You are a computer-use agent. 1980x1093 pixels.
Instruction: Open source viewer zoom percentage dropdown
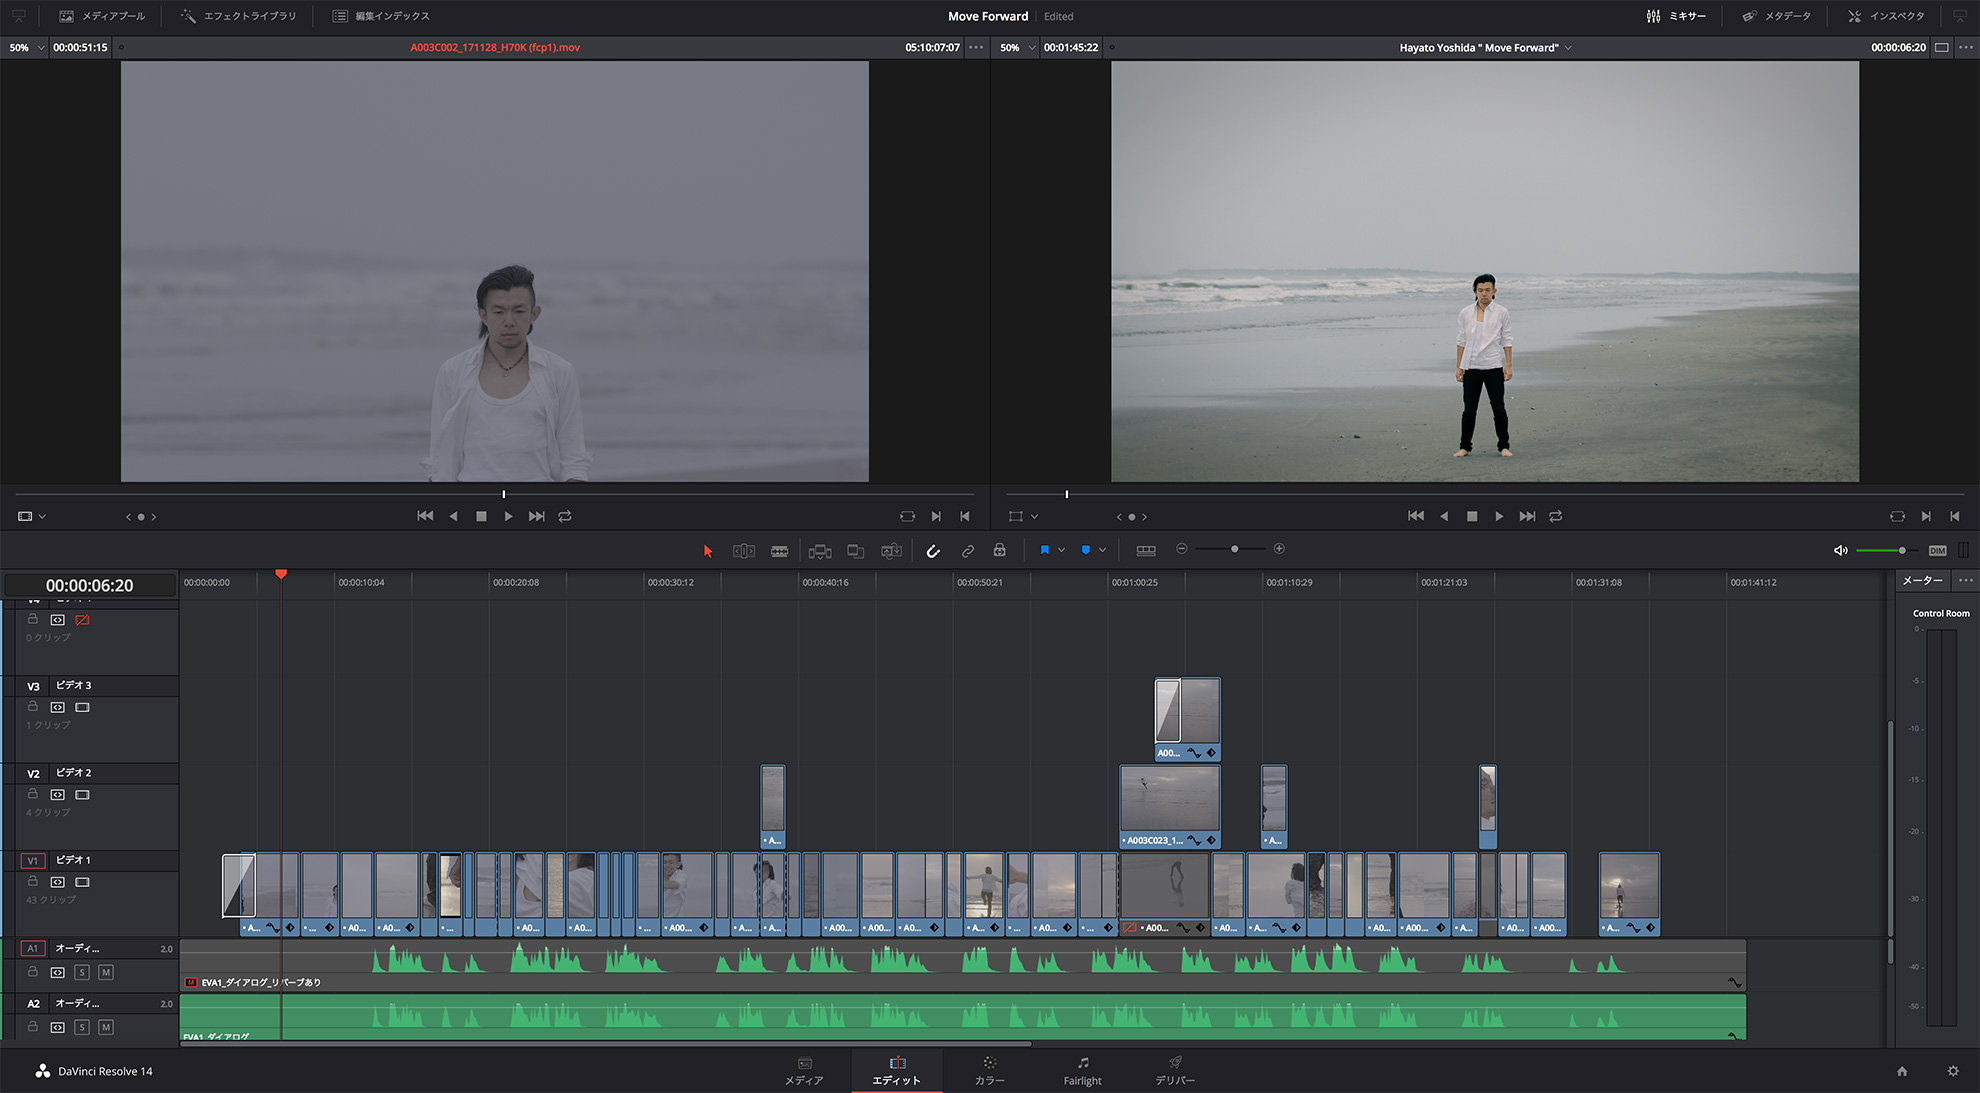(x=27, y=47)
